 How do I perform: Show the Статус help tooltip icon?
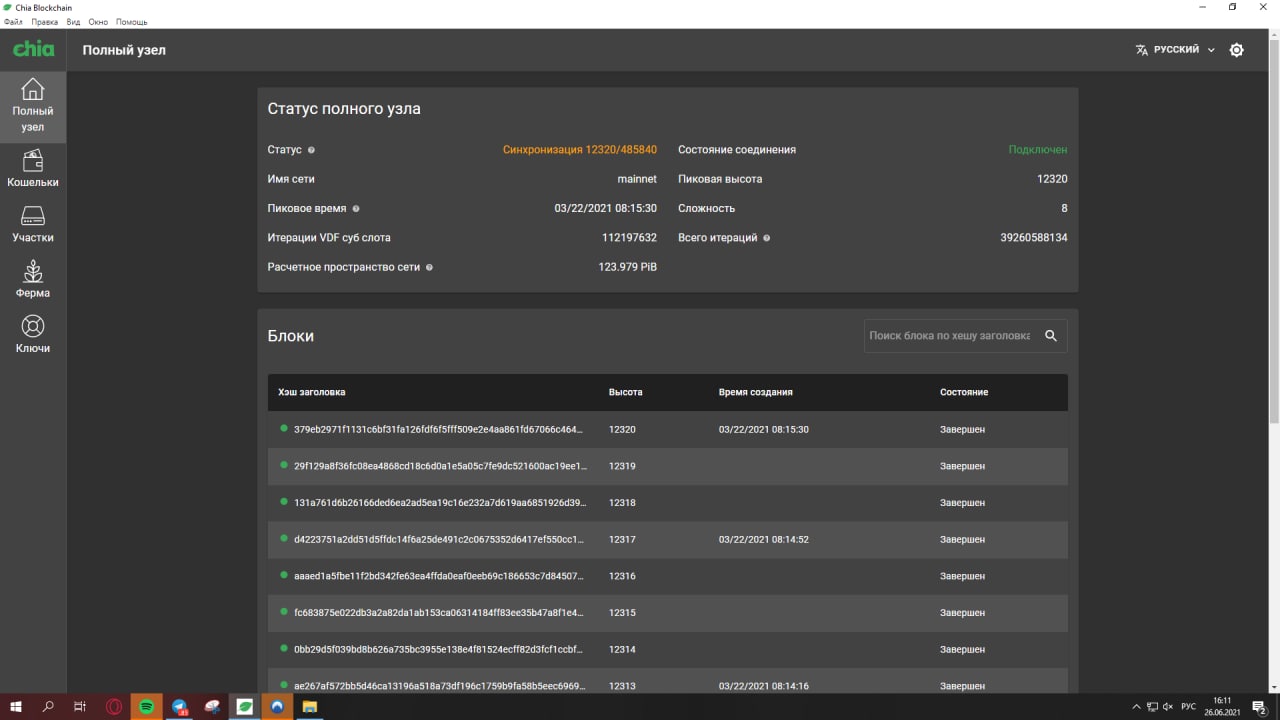point(311,150)
